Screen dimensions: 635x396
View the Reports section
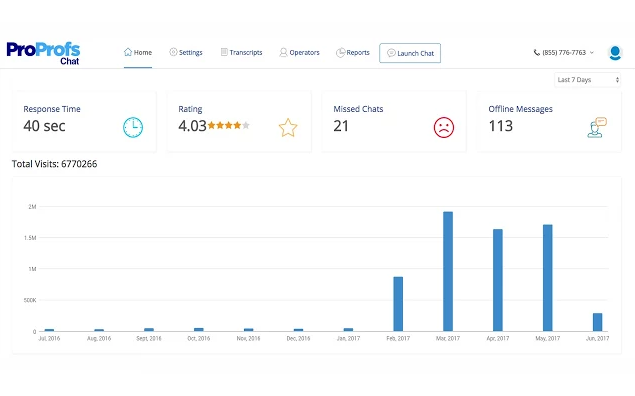[x=353, y=53]
